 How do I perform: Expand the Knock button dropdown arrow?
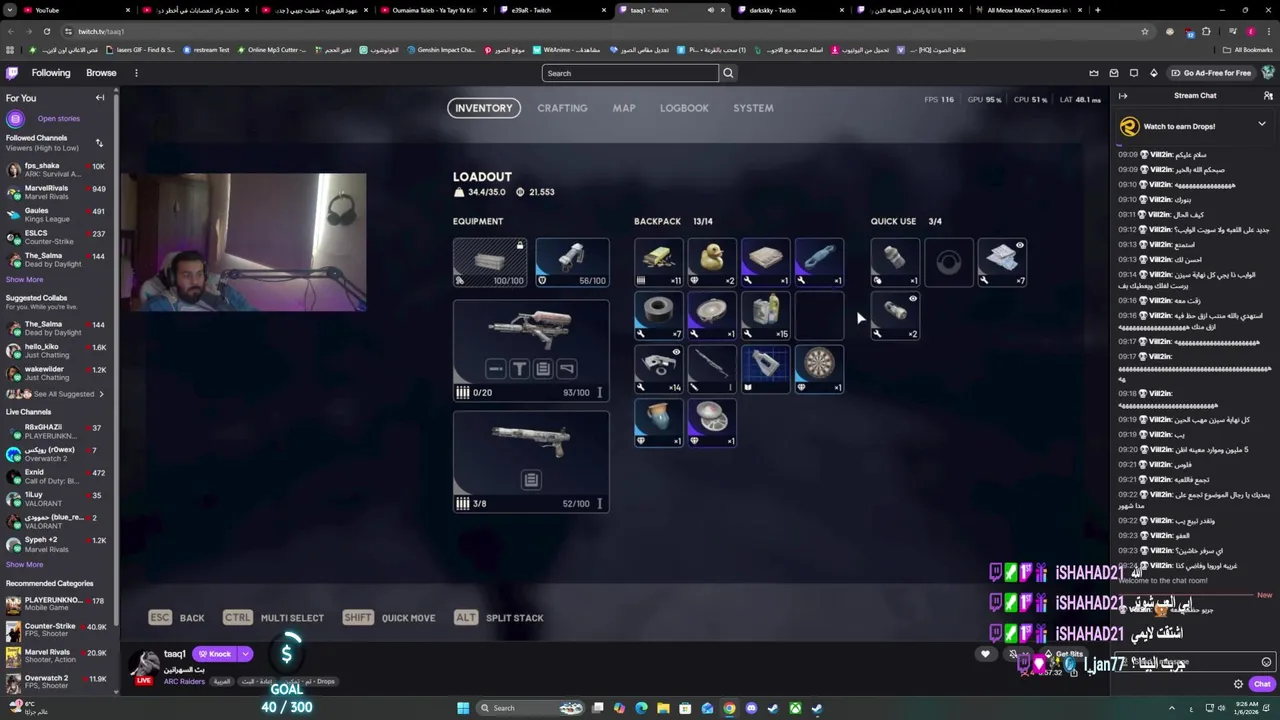245,654
